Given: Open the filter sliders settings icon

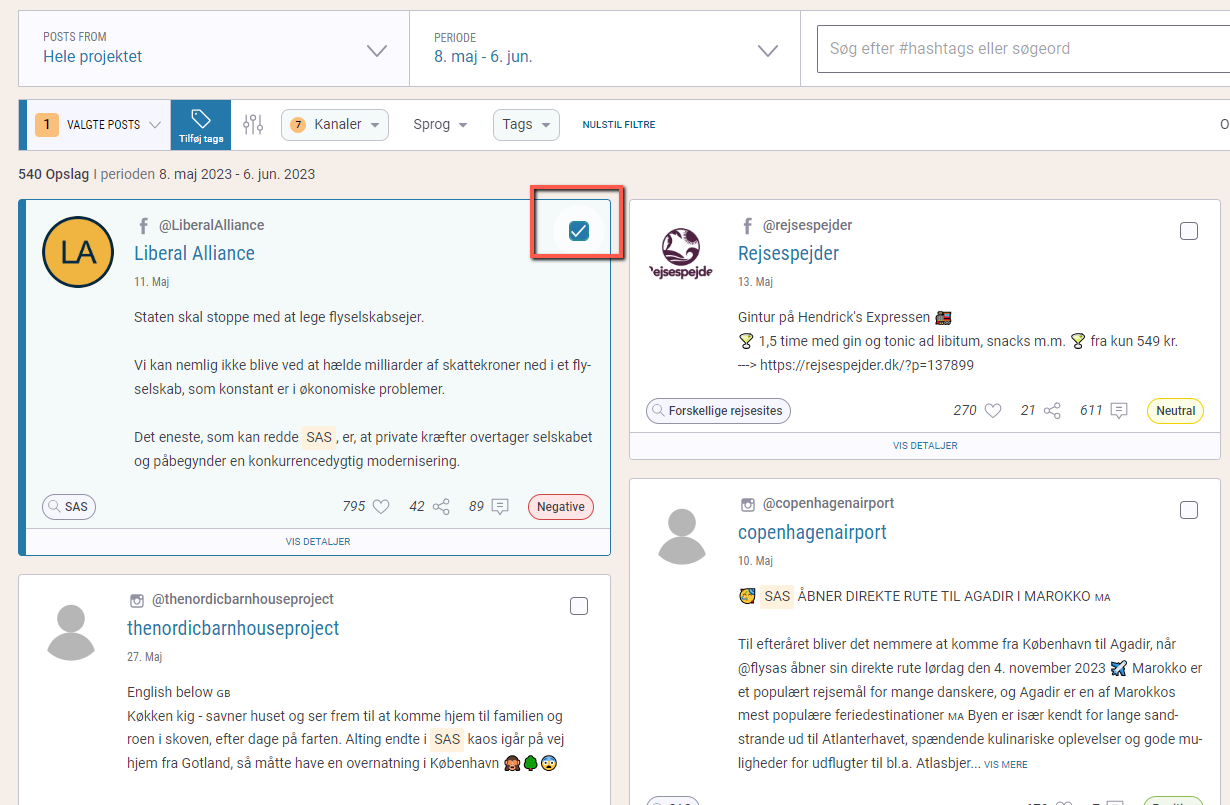Looking at the screenshot, I should 253,125.
